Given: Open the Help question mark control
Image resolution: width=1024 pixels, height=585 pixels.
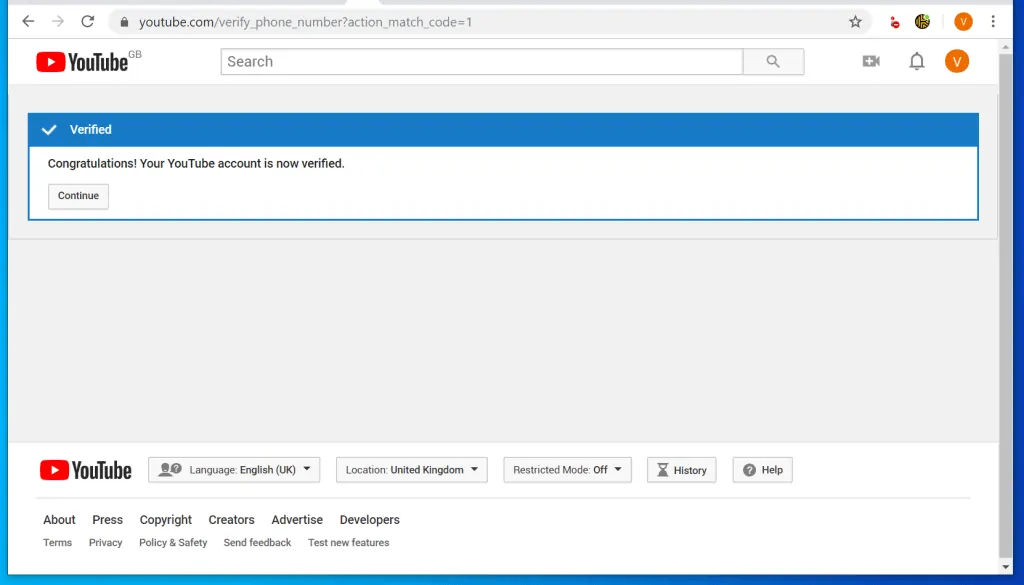Looking at the screenshot, I should click(762, 470).
